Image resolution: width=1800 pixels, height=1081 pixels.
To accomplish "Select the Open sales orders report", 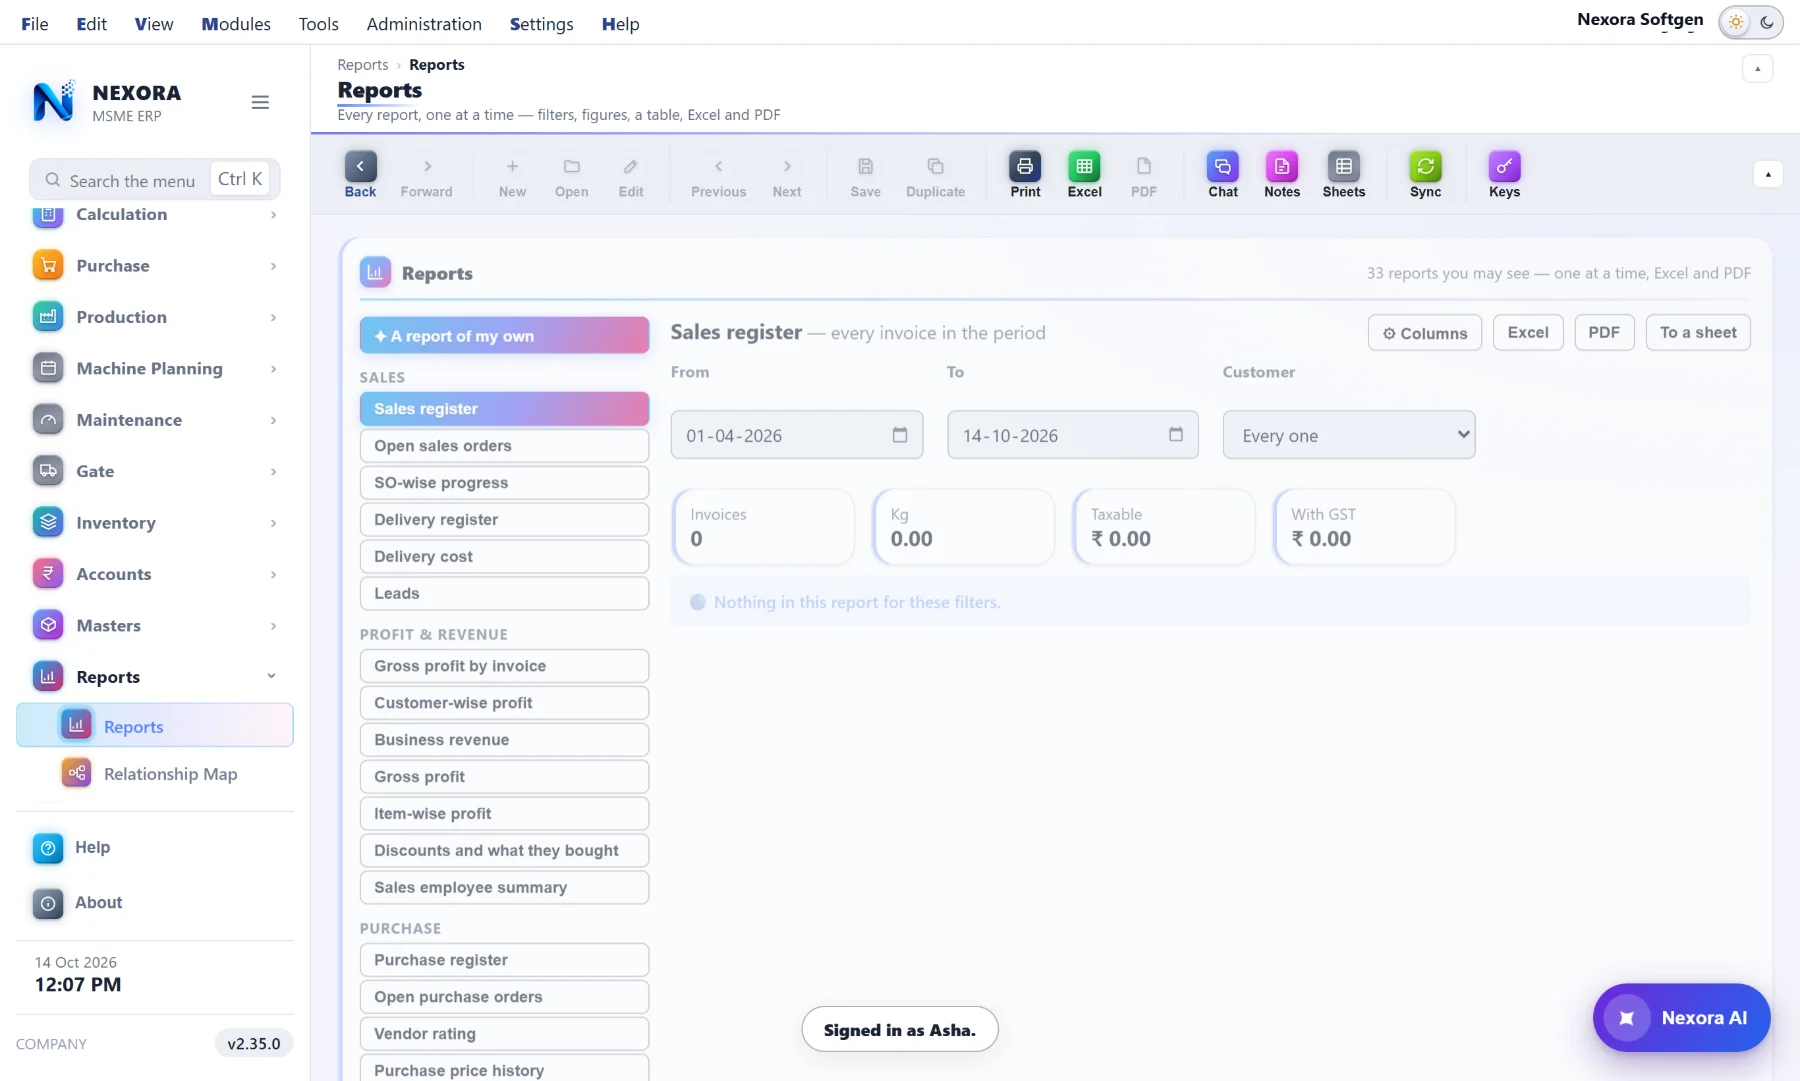I will (x=504, y=446).
